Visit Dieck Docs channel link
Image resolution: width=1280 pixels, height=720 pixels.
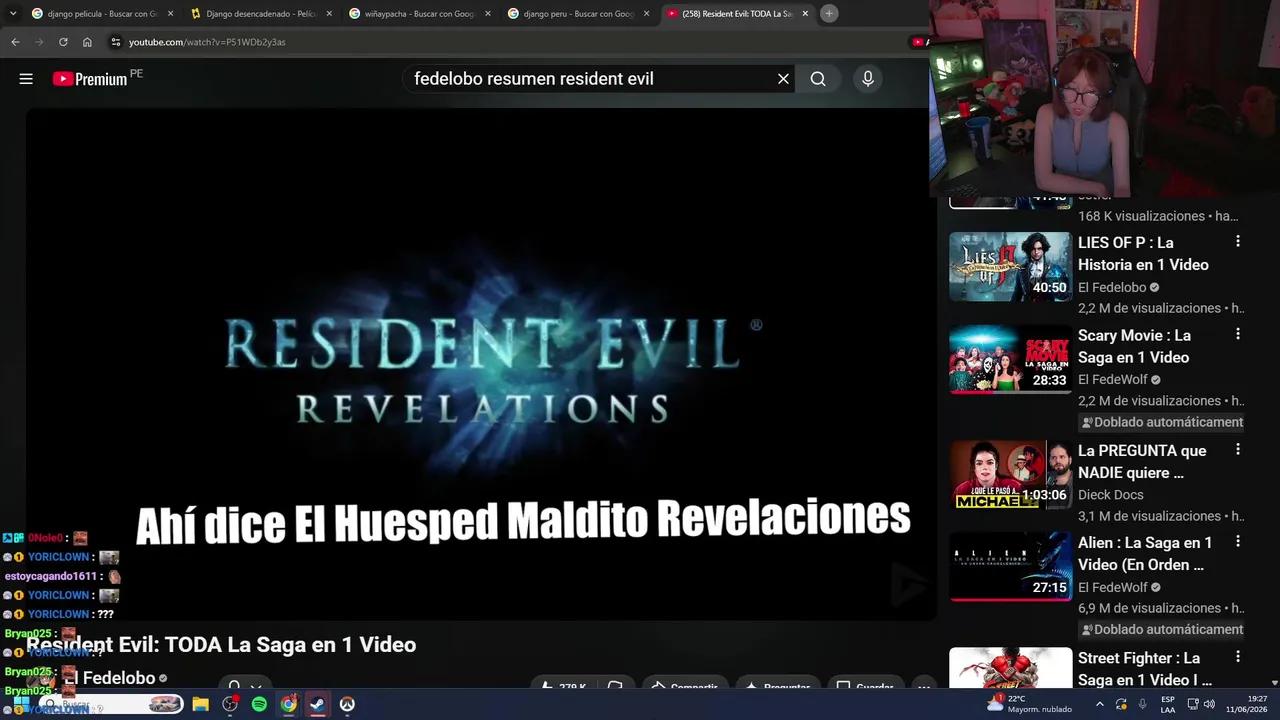click(1110, 495)
